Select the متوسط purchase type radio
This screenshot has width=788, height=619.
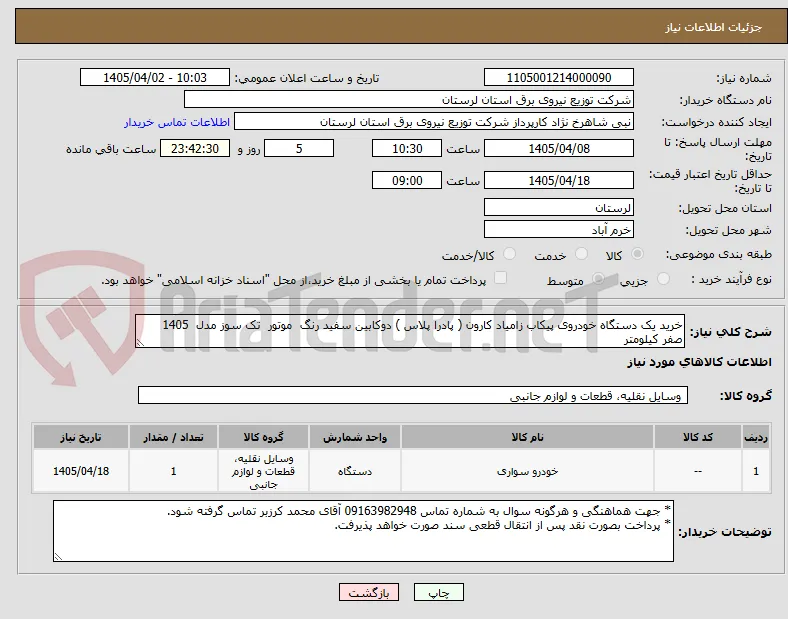pos(598,278)
